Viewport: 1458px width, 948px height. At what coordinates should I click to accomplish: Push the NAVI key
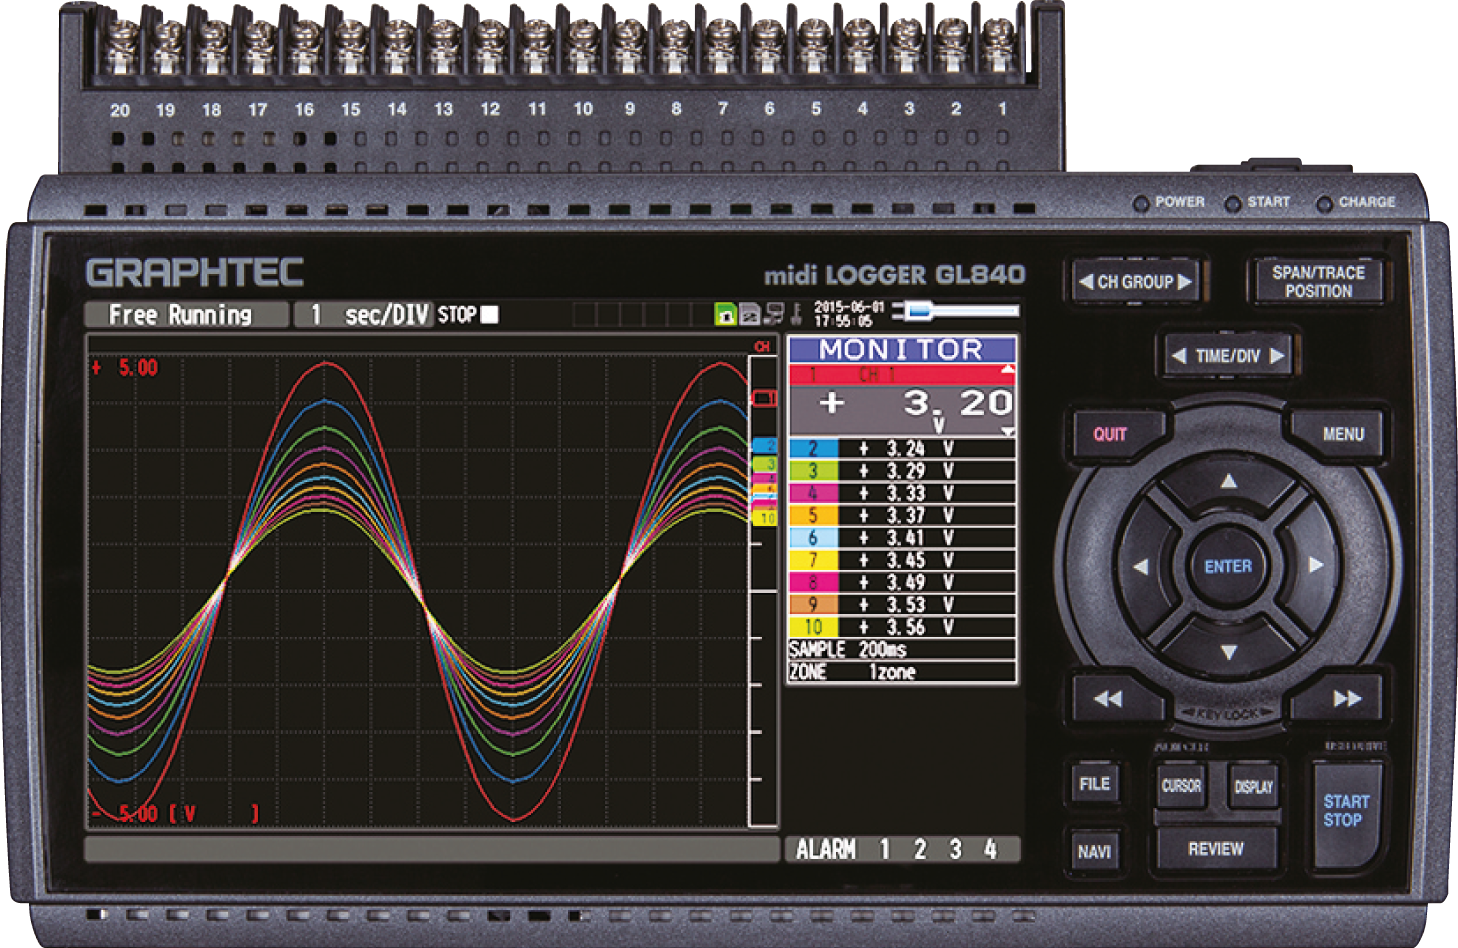[1094, 852]
